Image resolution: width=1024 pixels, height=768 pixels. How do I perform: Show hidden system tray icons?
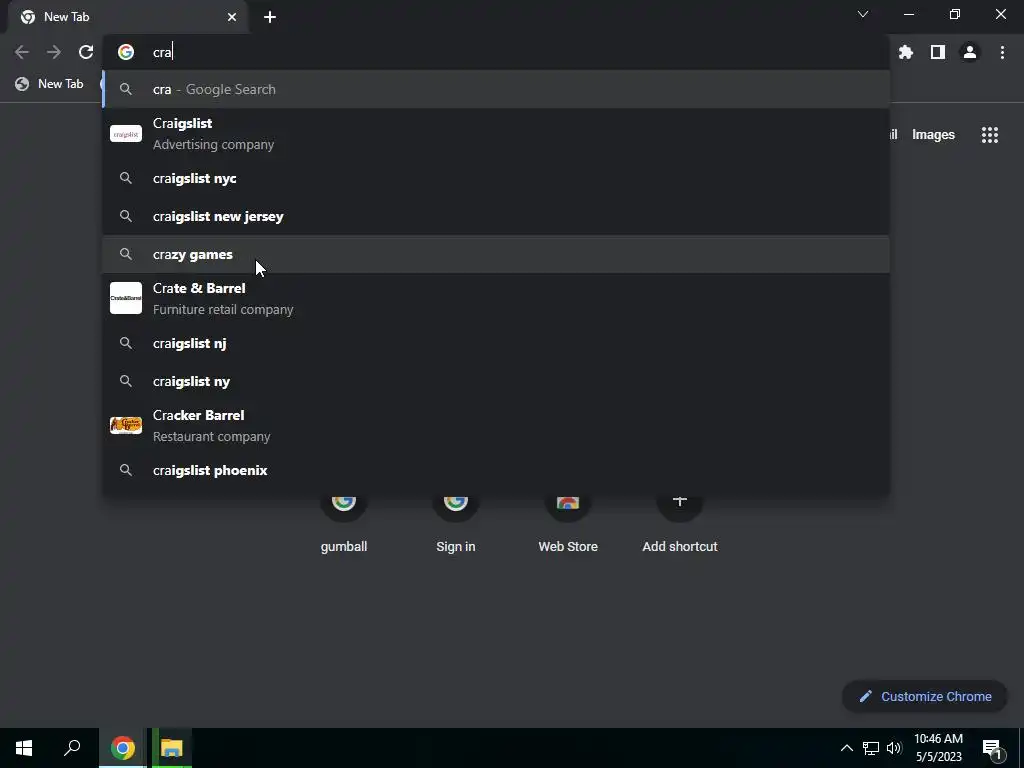point(846,748)
